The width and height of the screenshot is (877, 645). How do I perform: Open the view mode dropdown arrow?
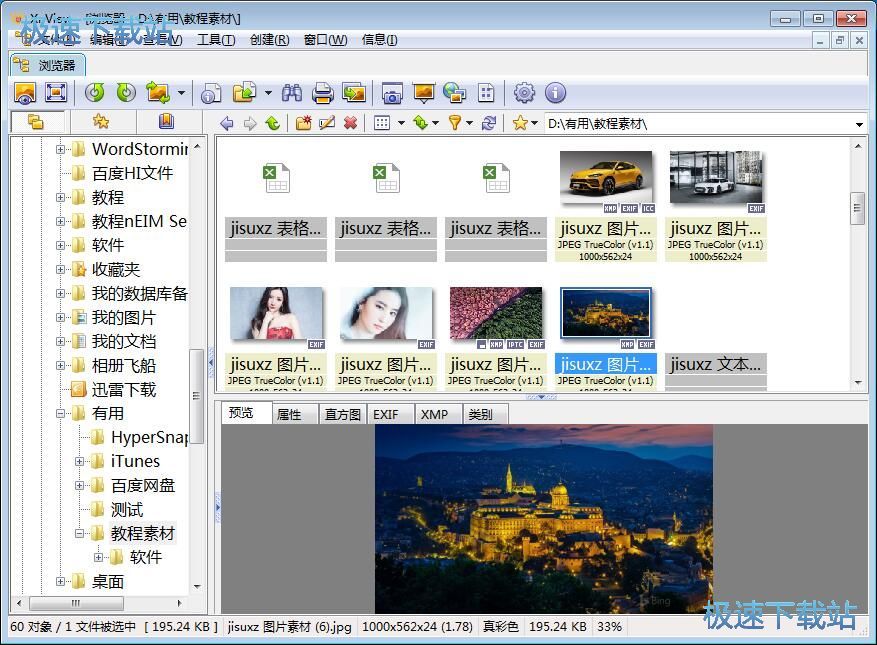coord(401,123)
